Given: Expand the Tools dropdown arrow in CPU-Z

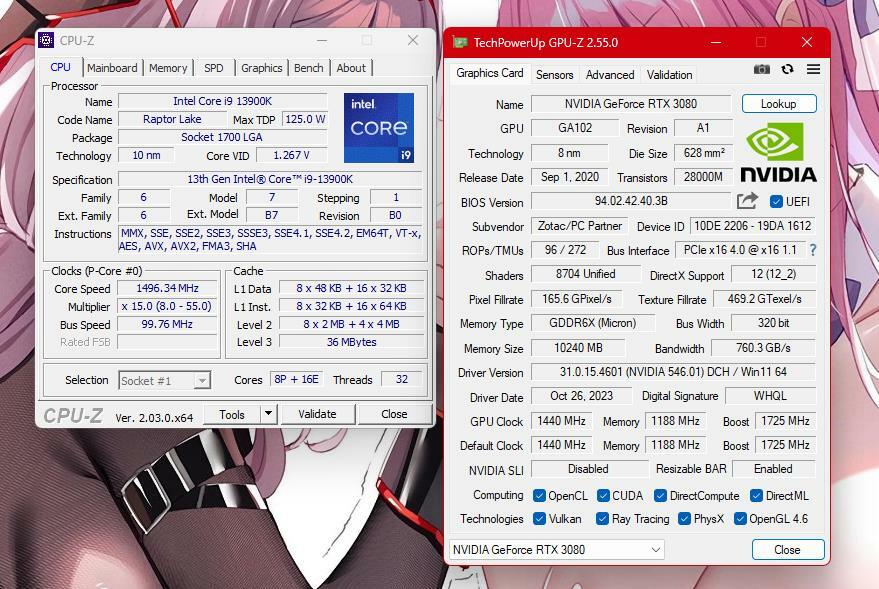Looking at the screenshot, I should click(268, 414).
